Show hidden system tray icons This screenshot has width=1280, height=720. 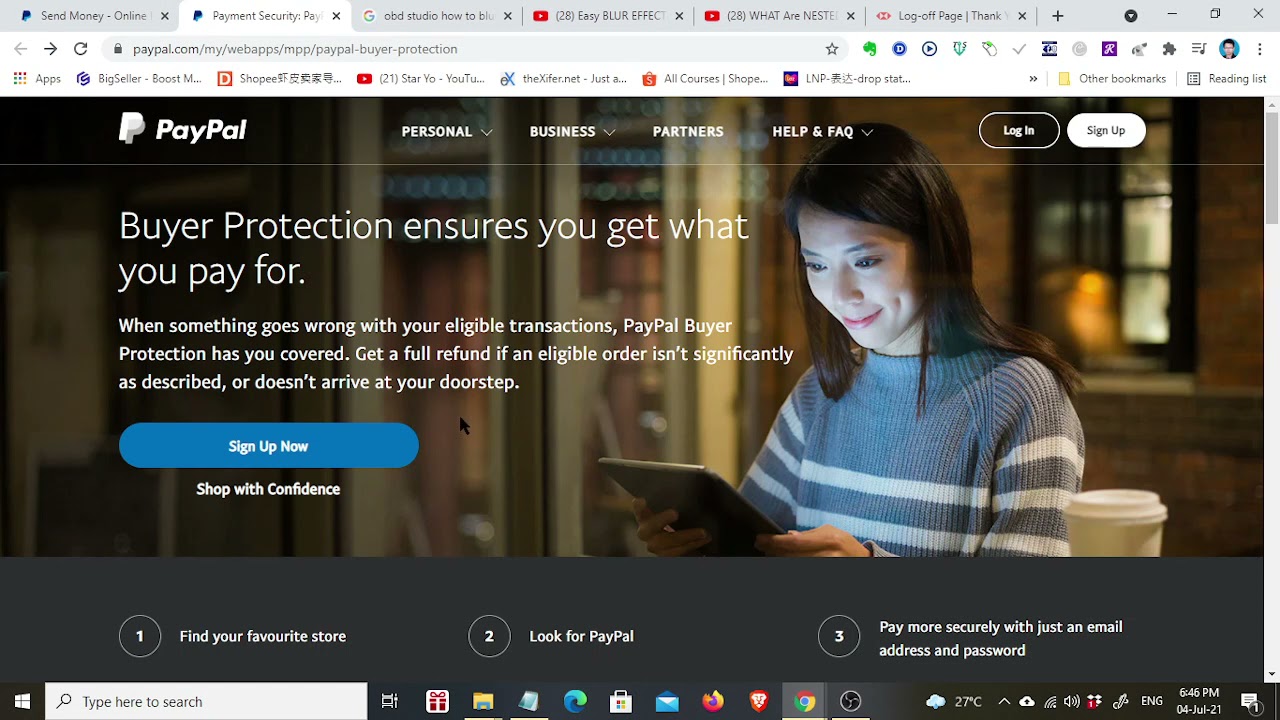[1004, 701]
